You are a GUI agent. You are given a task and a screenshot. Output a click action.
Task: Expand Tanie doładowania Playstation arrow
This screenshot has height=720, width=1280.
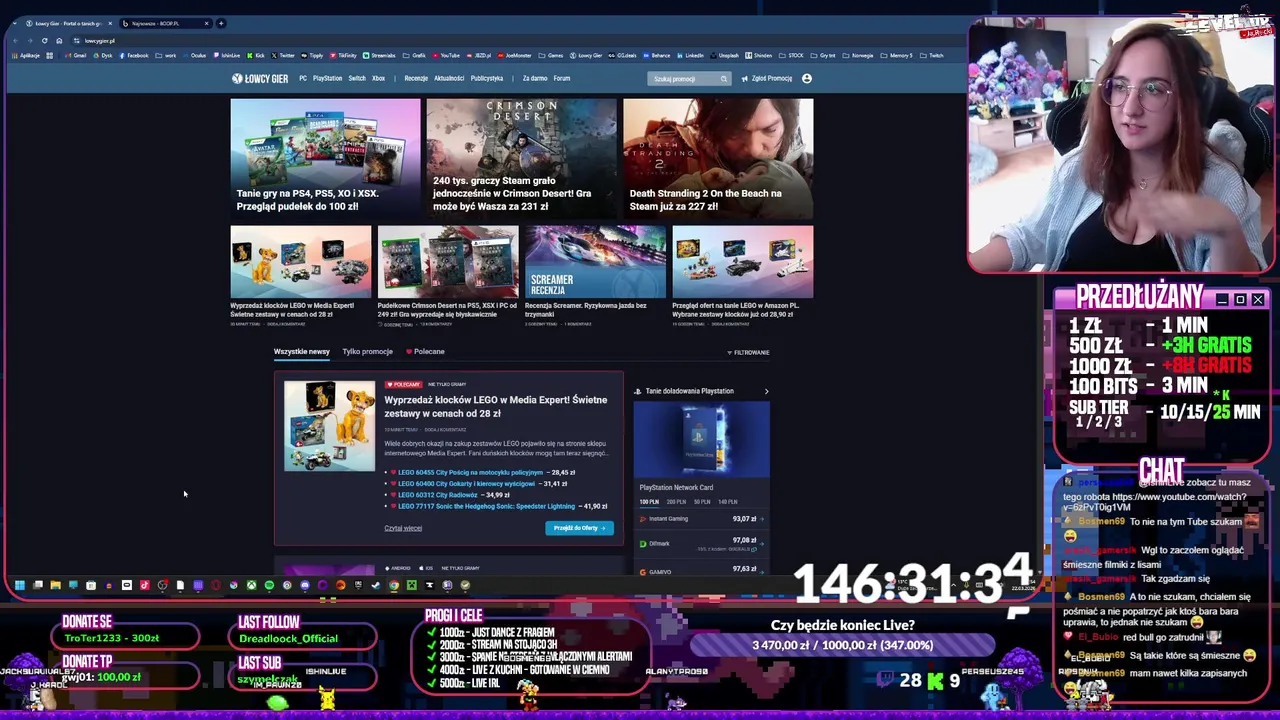(x=766, y=391)
